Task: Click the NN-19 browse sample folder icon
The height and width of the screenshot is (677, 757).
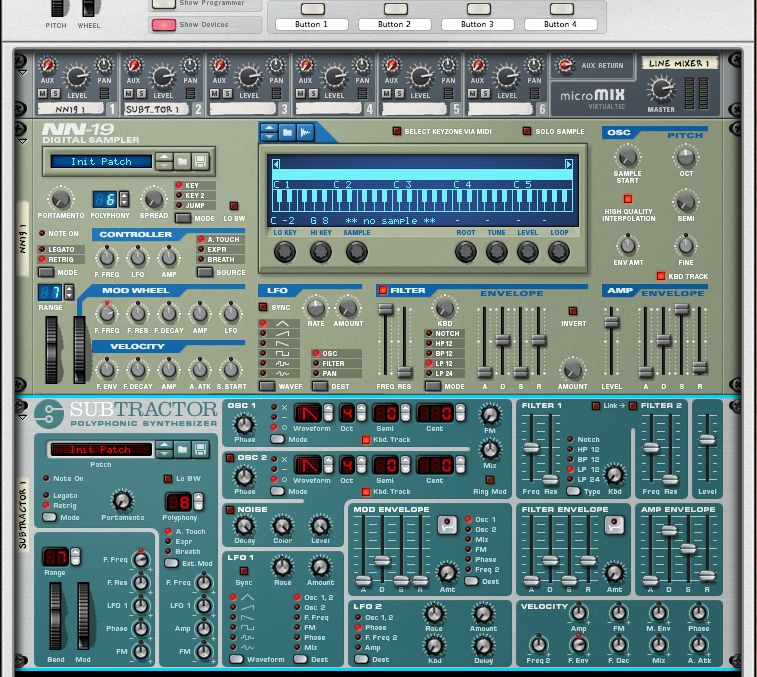Action: click(x=287, y=132)
